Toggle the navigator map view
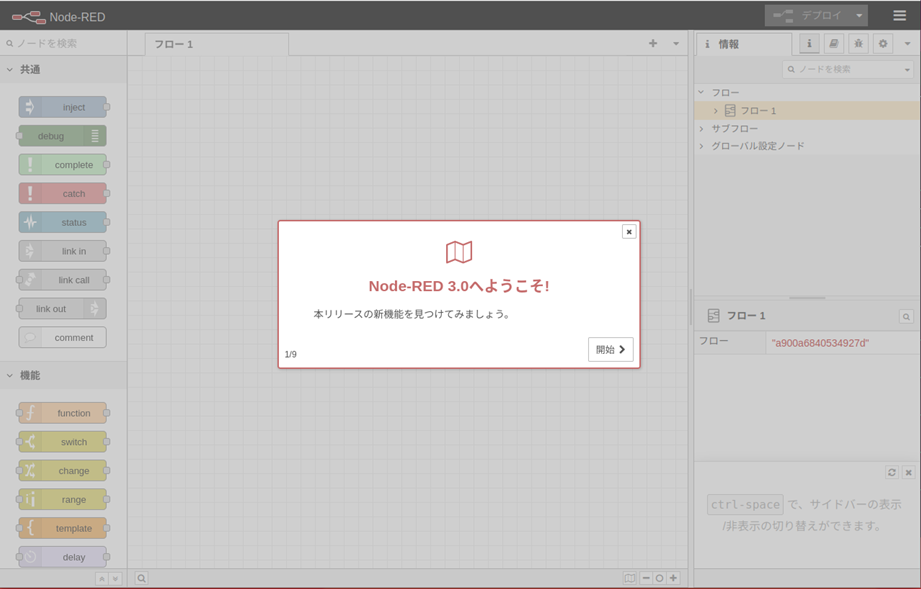Screen dimensions: 921x589 point(629,578)
